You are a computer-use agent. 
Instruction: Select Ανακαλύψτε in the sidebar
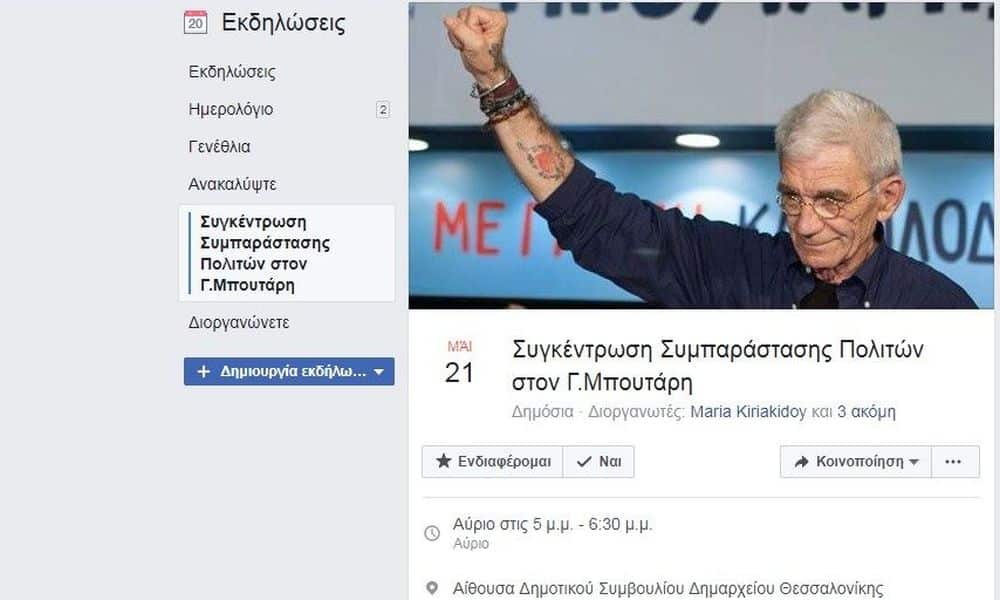232,184
